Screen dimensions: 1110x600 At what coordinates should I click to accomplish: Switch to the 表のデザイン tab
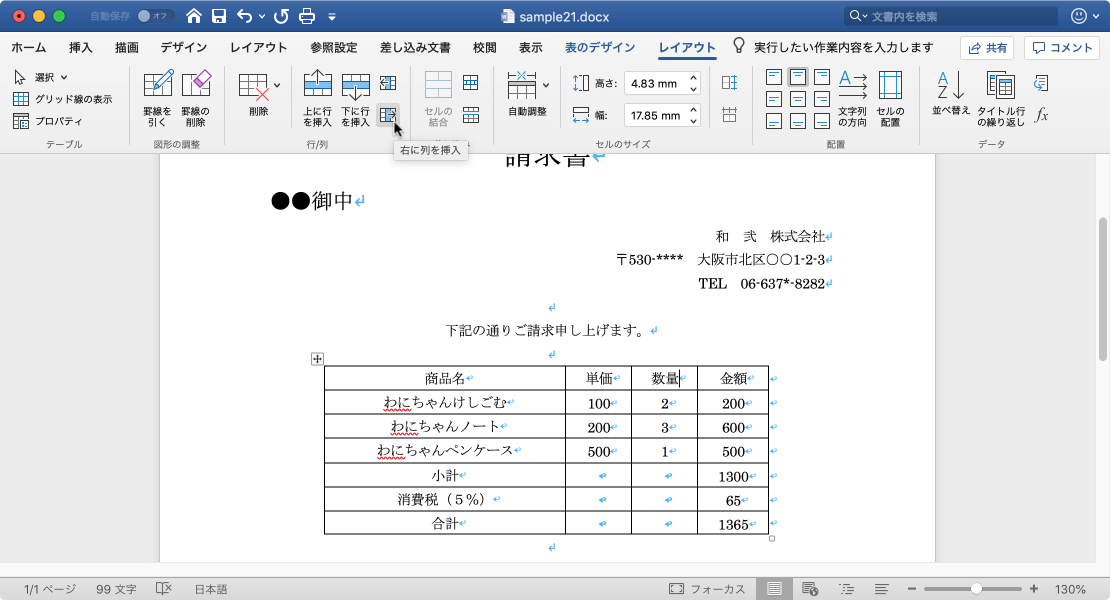(x=600, y=46)
